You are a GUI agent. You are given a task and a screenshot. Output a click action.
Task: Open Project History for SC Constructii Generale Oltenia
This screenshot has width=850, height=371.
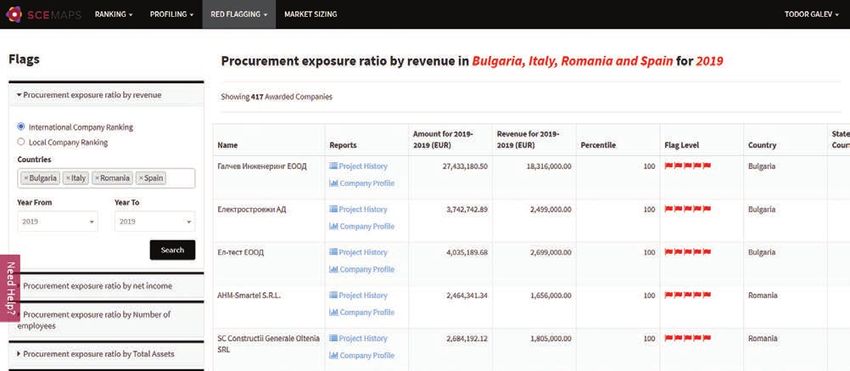click(358, 338)
